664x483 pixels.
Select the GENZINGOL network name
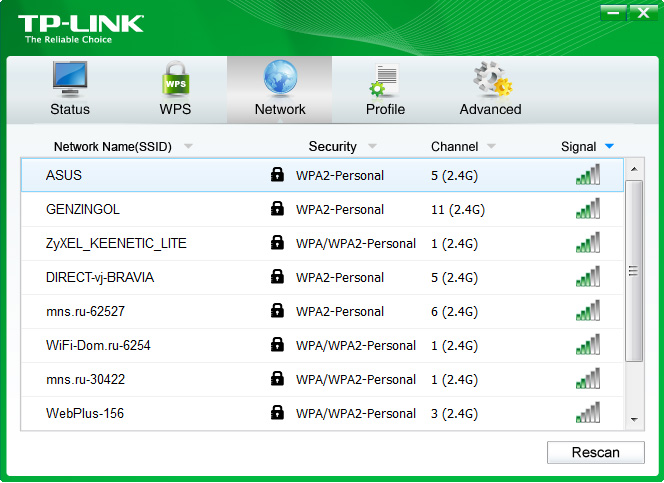point(83,209)
